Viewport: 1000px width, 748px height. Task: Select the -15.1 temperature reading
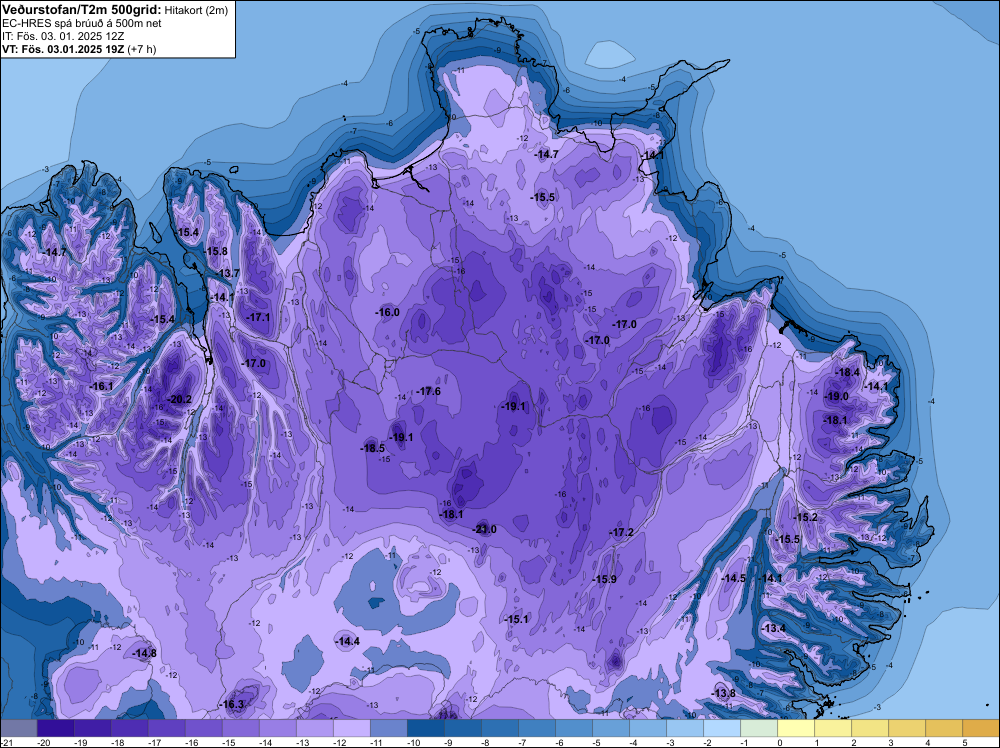[516, 619]
